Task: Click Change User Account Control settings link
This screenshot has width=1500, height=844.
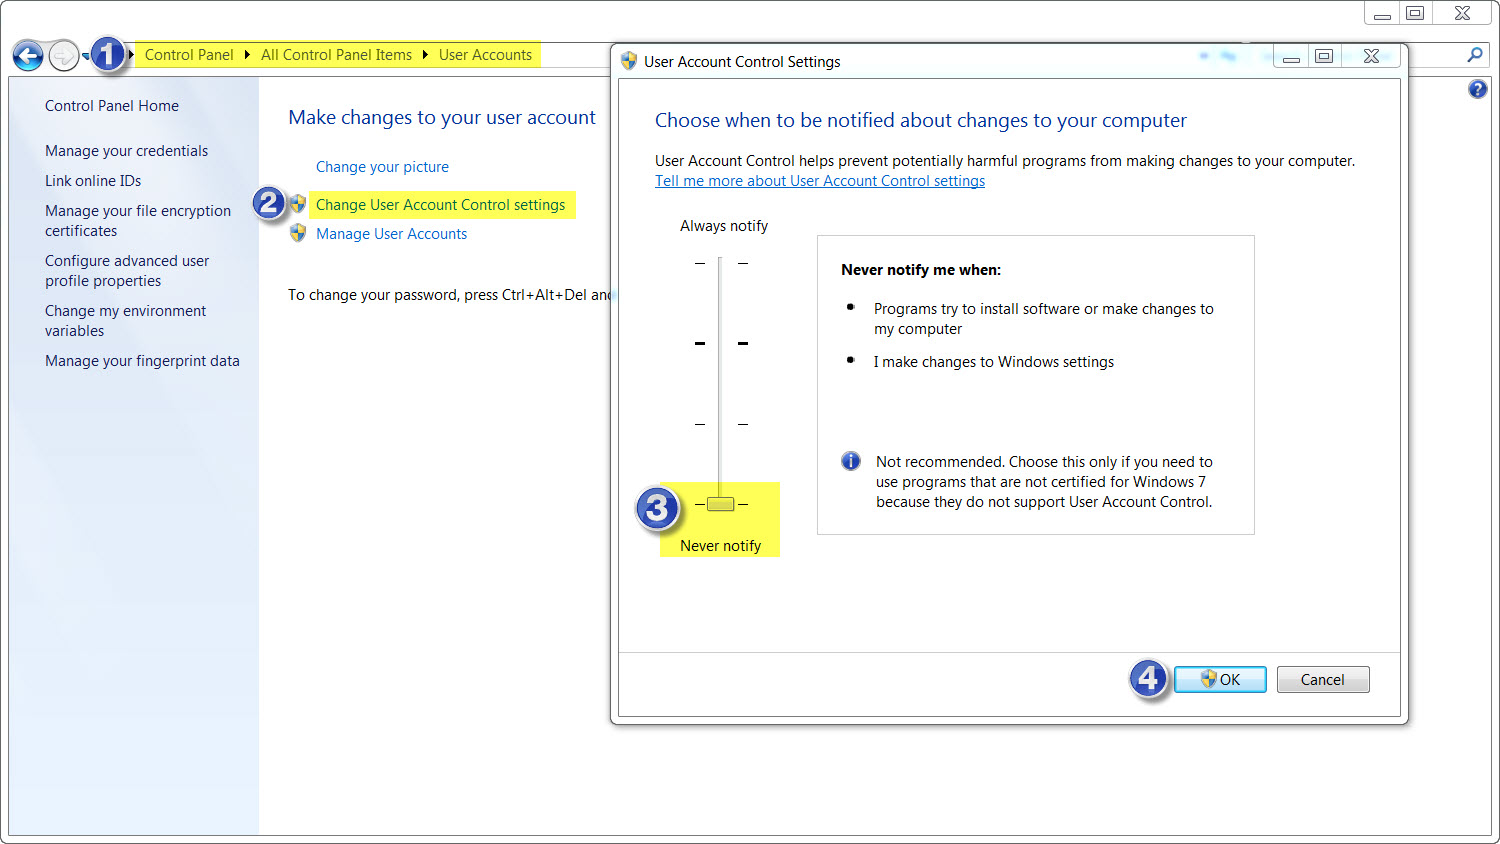Action: click(440, 205)
